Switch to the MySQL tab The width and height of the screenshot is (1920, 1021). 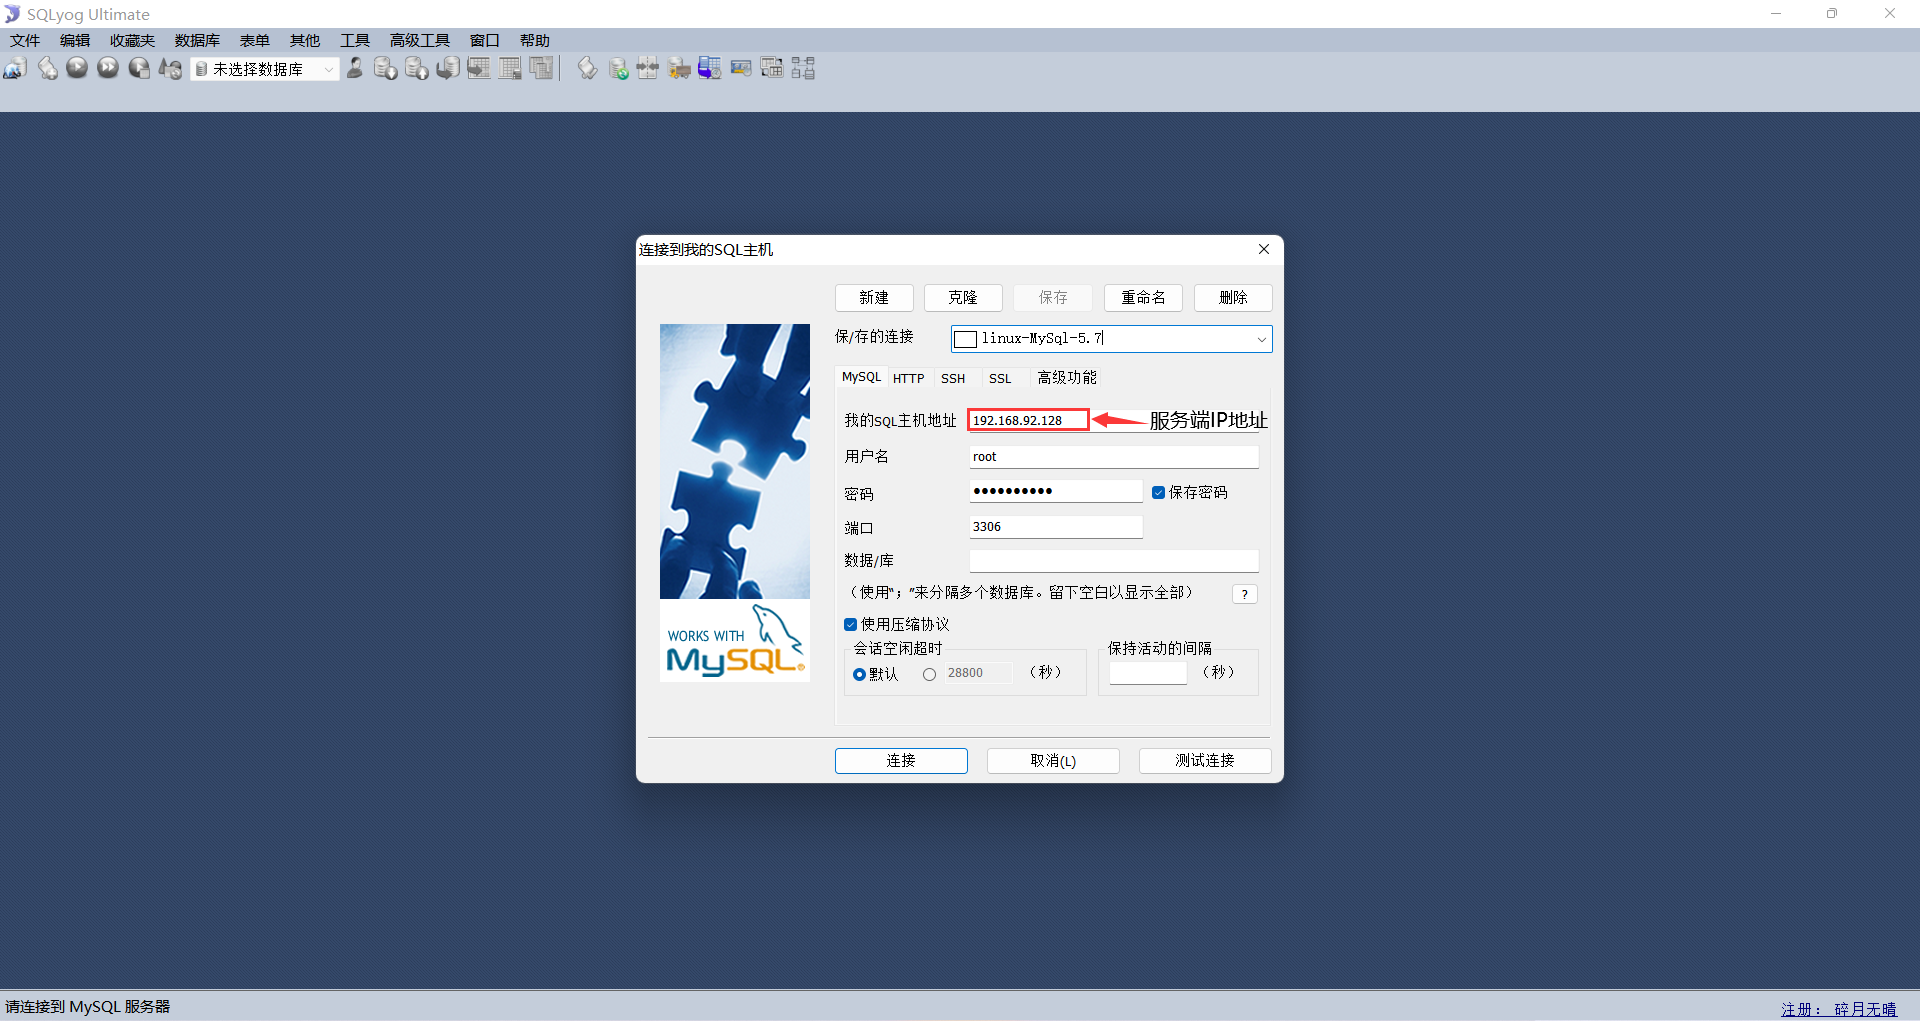861,377
